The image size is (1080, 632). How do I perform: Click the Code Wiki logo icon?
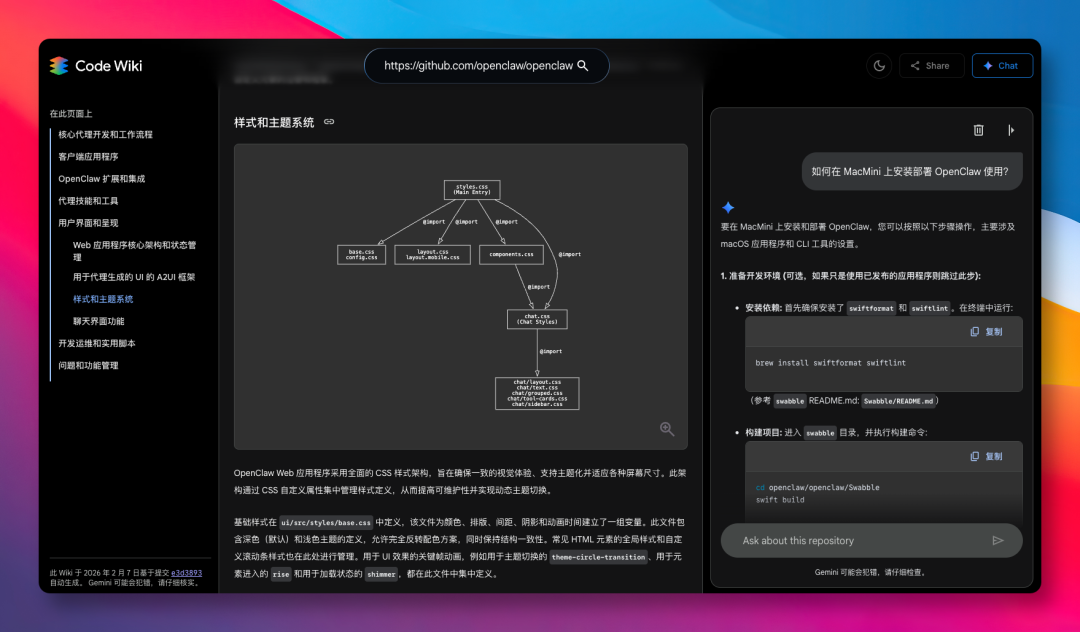pos(59,66)
